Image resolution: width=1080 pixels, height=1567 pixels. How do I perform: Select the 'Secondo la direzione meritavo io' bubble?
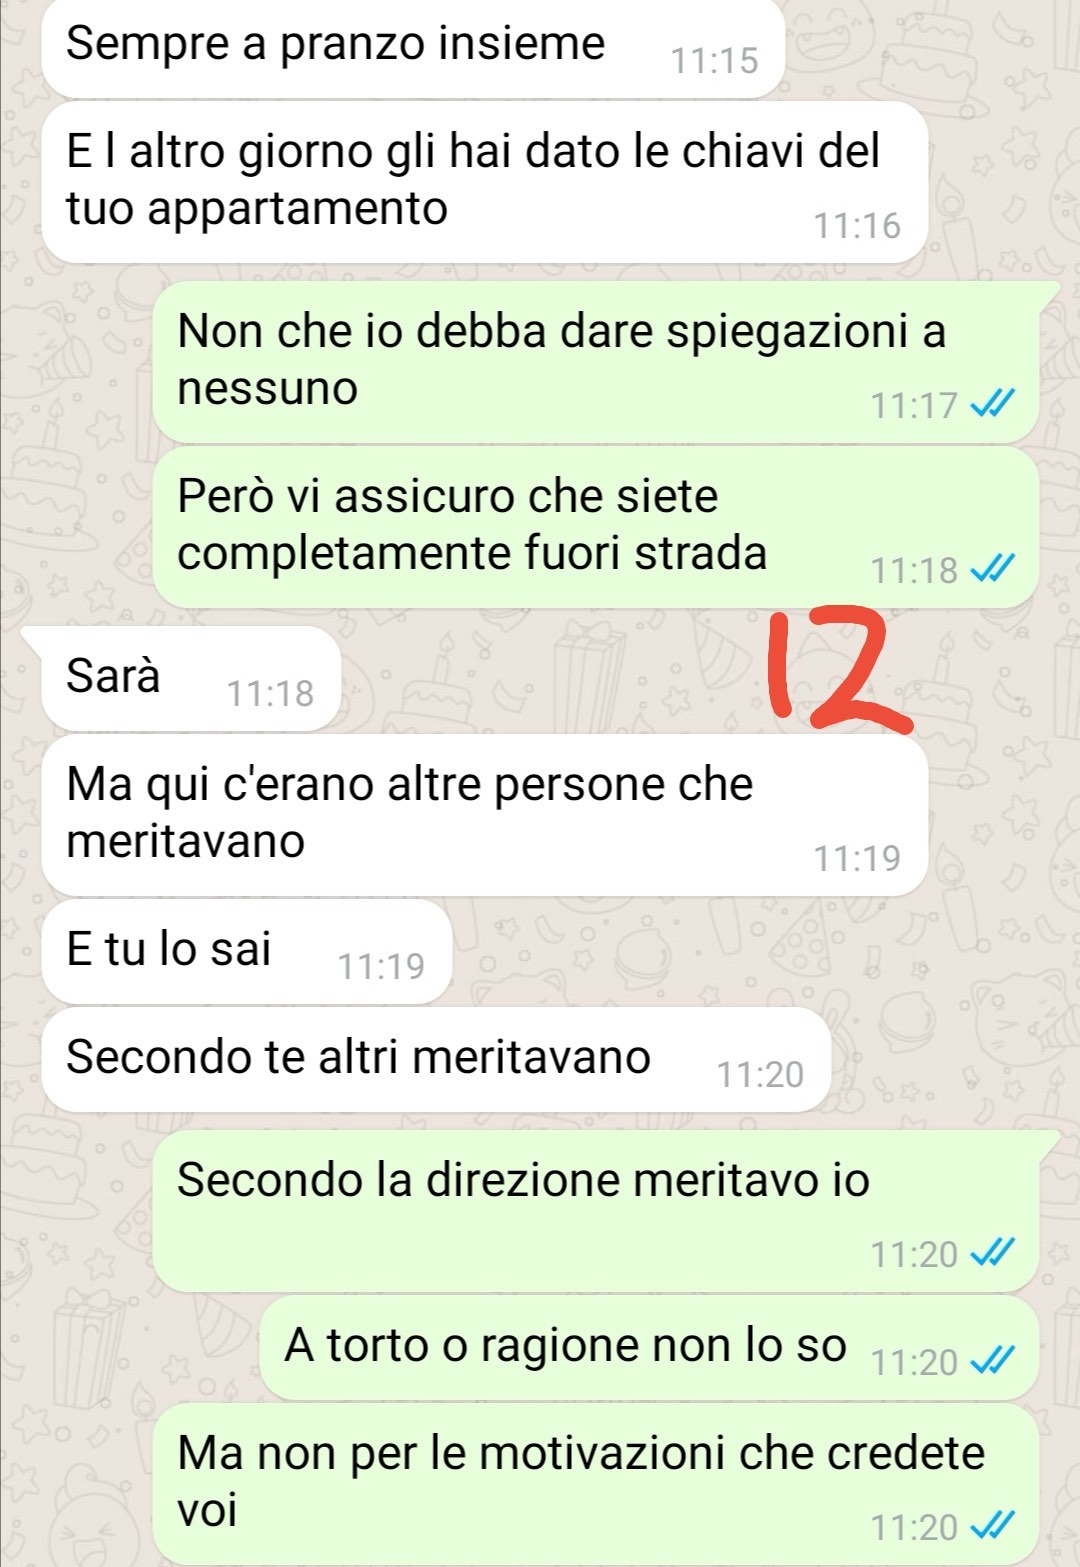[x=597, y=1210]
